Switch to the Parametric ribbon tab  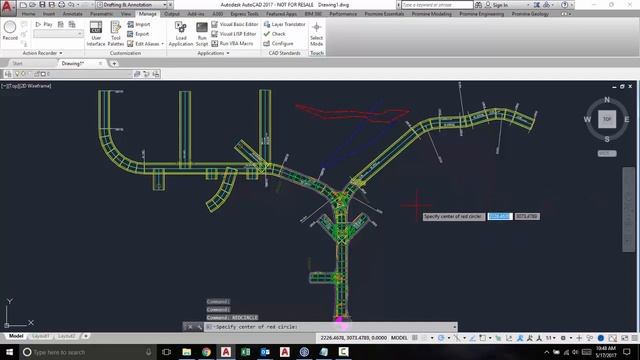[101, 14]
